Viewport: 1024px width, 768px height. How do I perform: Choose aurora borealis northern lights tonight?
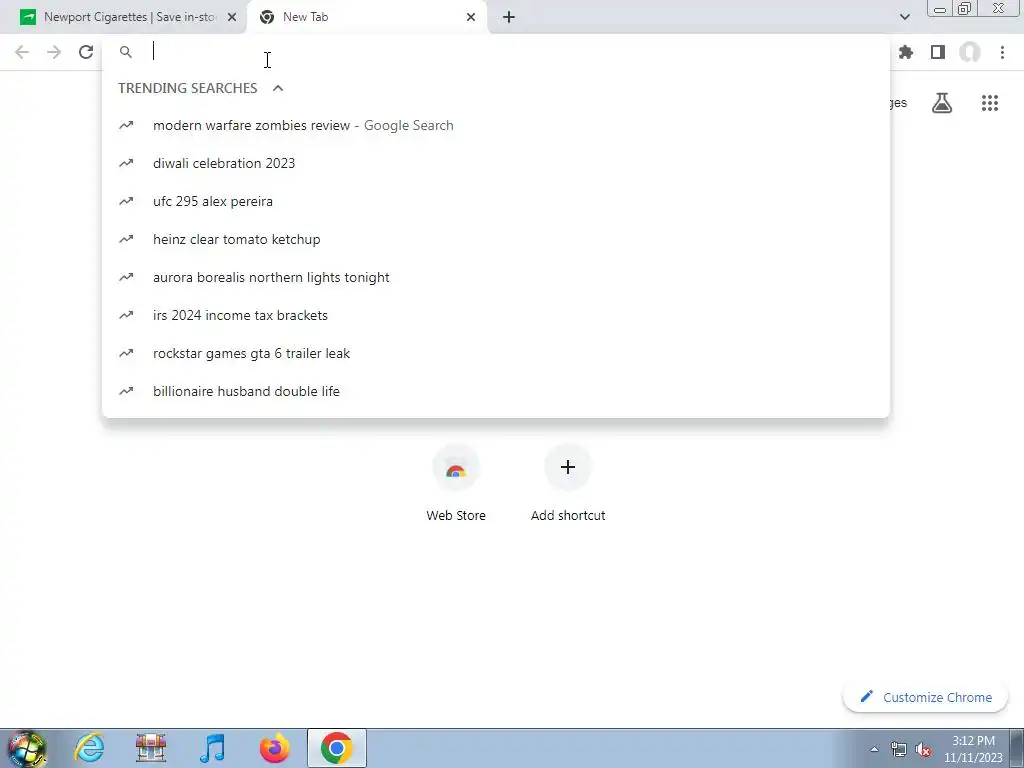point(496,277)
